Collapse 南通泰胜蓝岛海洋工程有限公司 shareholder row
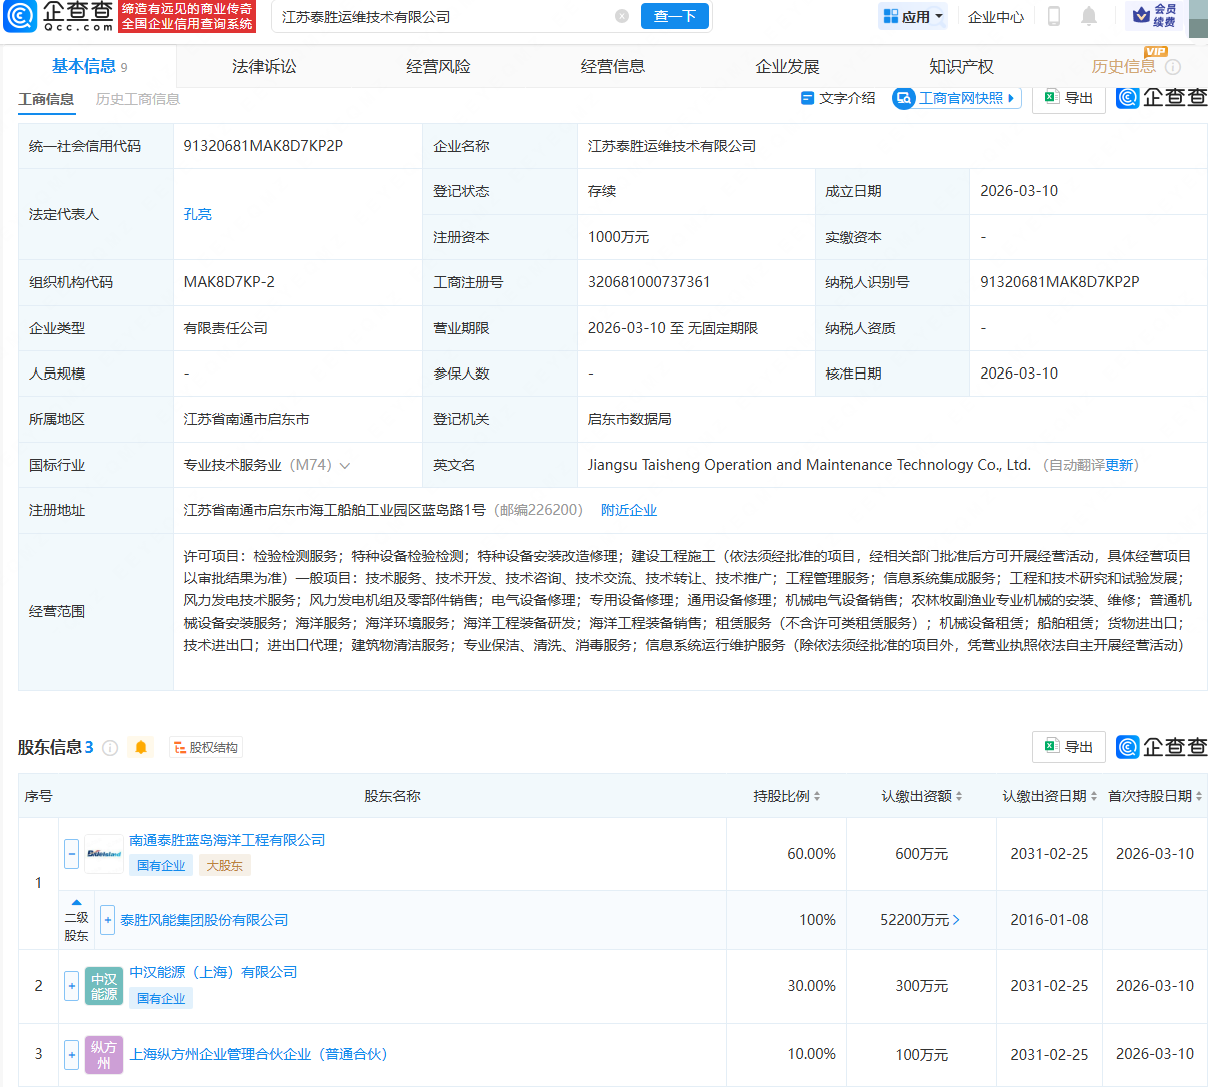 (x=71, y=854)
